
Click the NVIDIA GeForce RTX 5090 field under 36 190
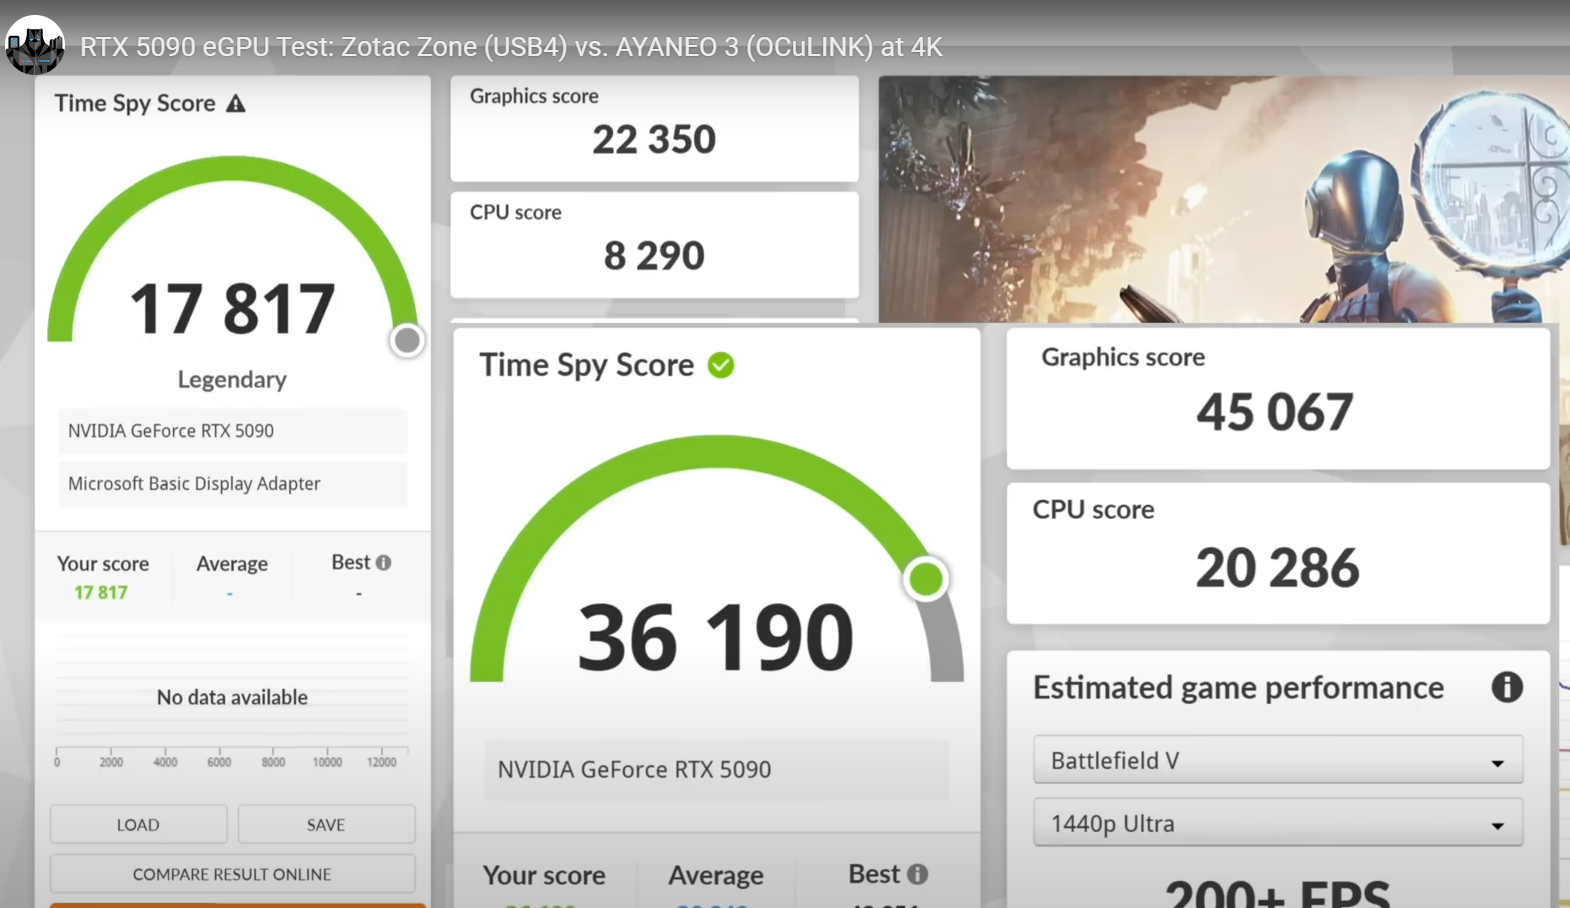coord(716,769)
